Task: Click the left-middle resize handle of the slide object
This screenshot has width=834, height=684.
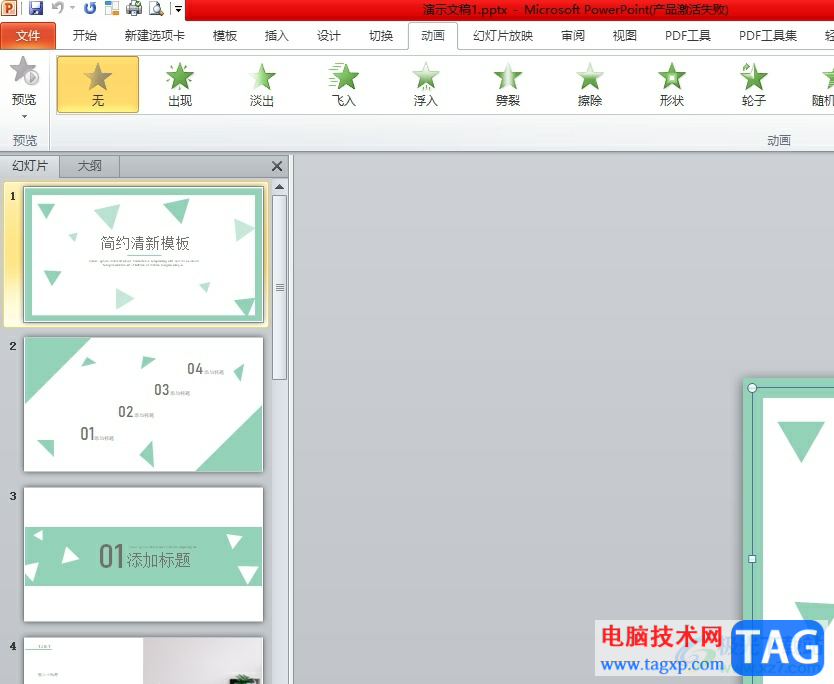Action: click(x=752, y=559)
